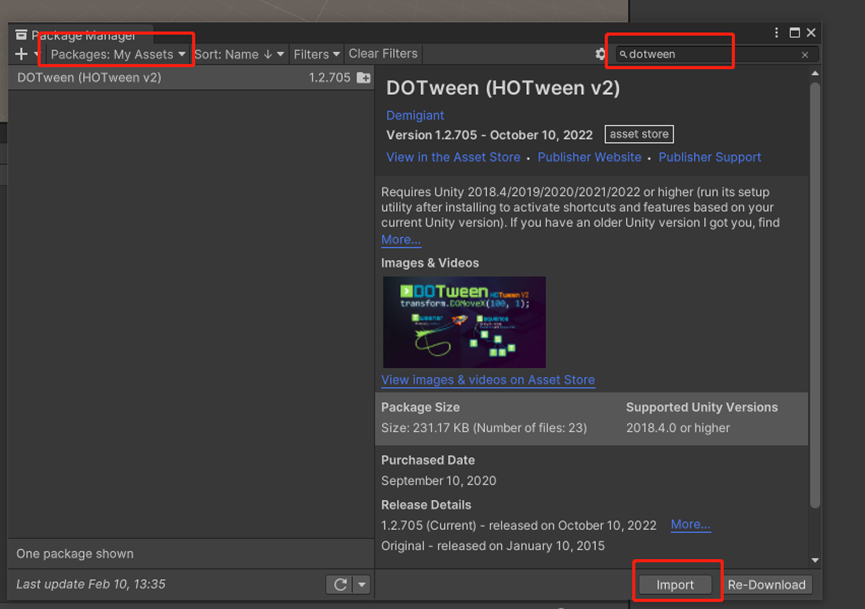Open Package Manager settings gear
The width and height of the screenshot is (865, 609).
click(x=600, y=54)
